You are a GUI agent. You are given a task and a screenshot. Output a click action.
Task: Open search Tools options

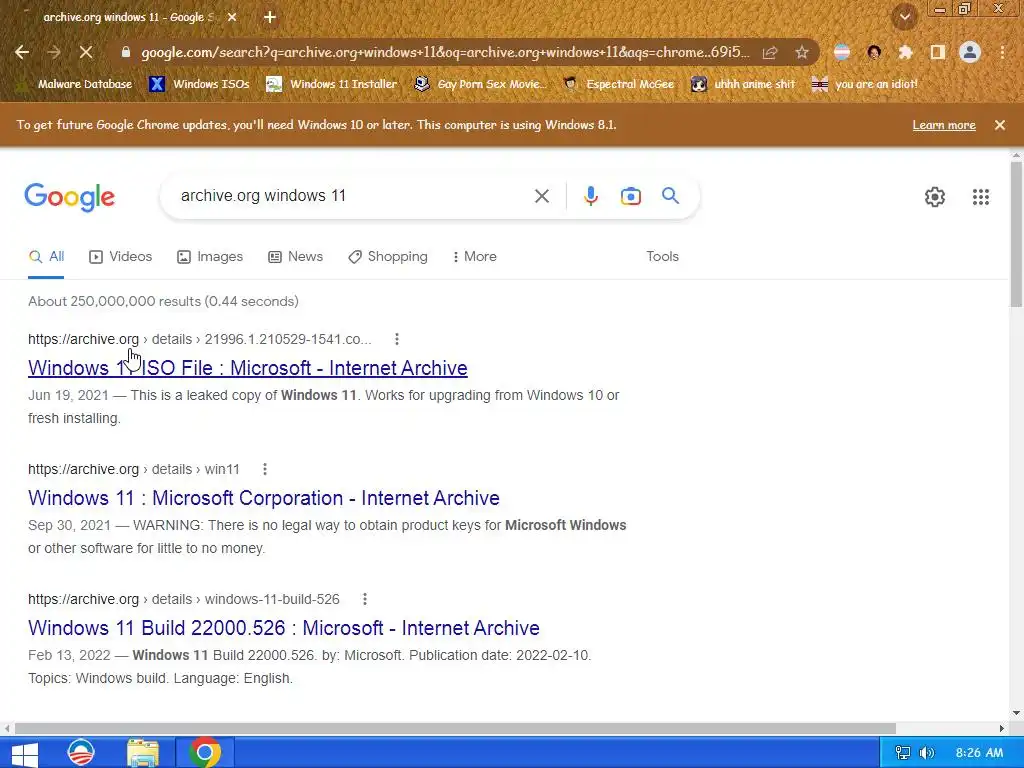(662, 257)
